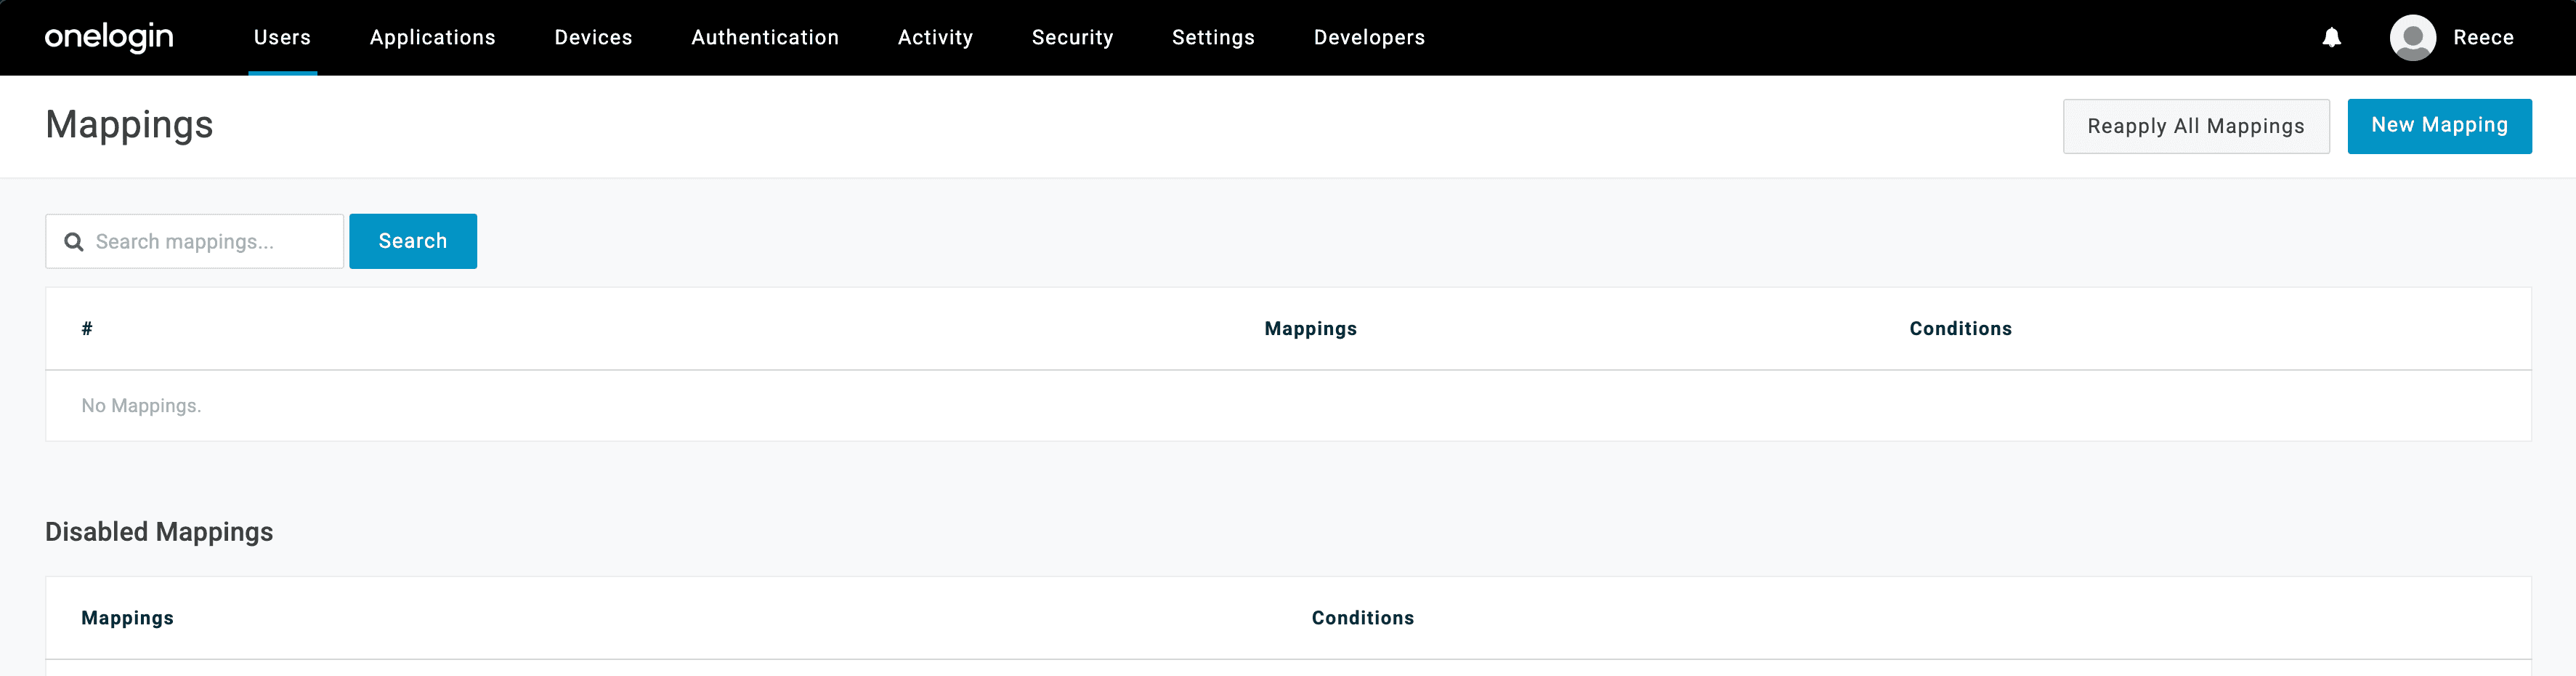Viewport: 2576px width, 676px height.
Task: Click the Conditions header in the top table
Action: click(1960, 328)
